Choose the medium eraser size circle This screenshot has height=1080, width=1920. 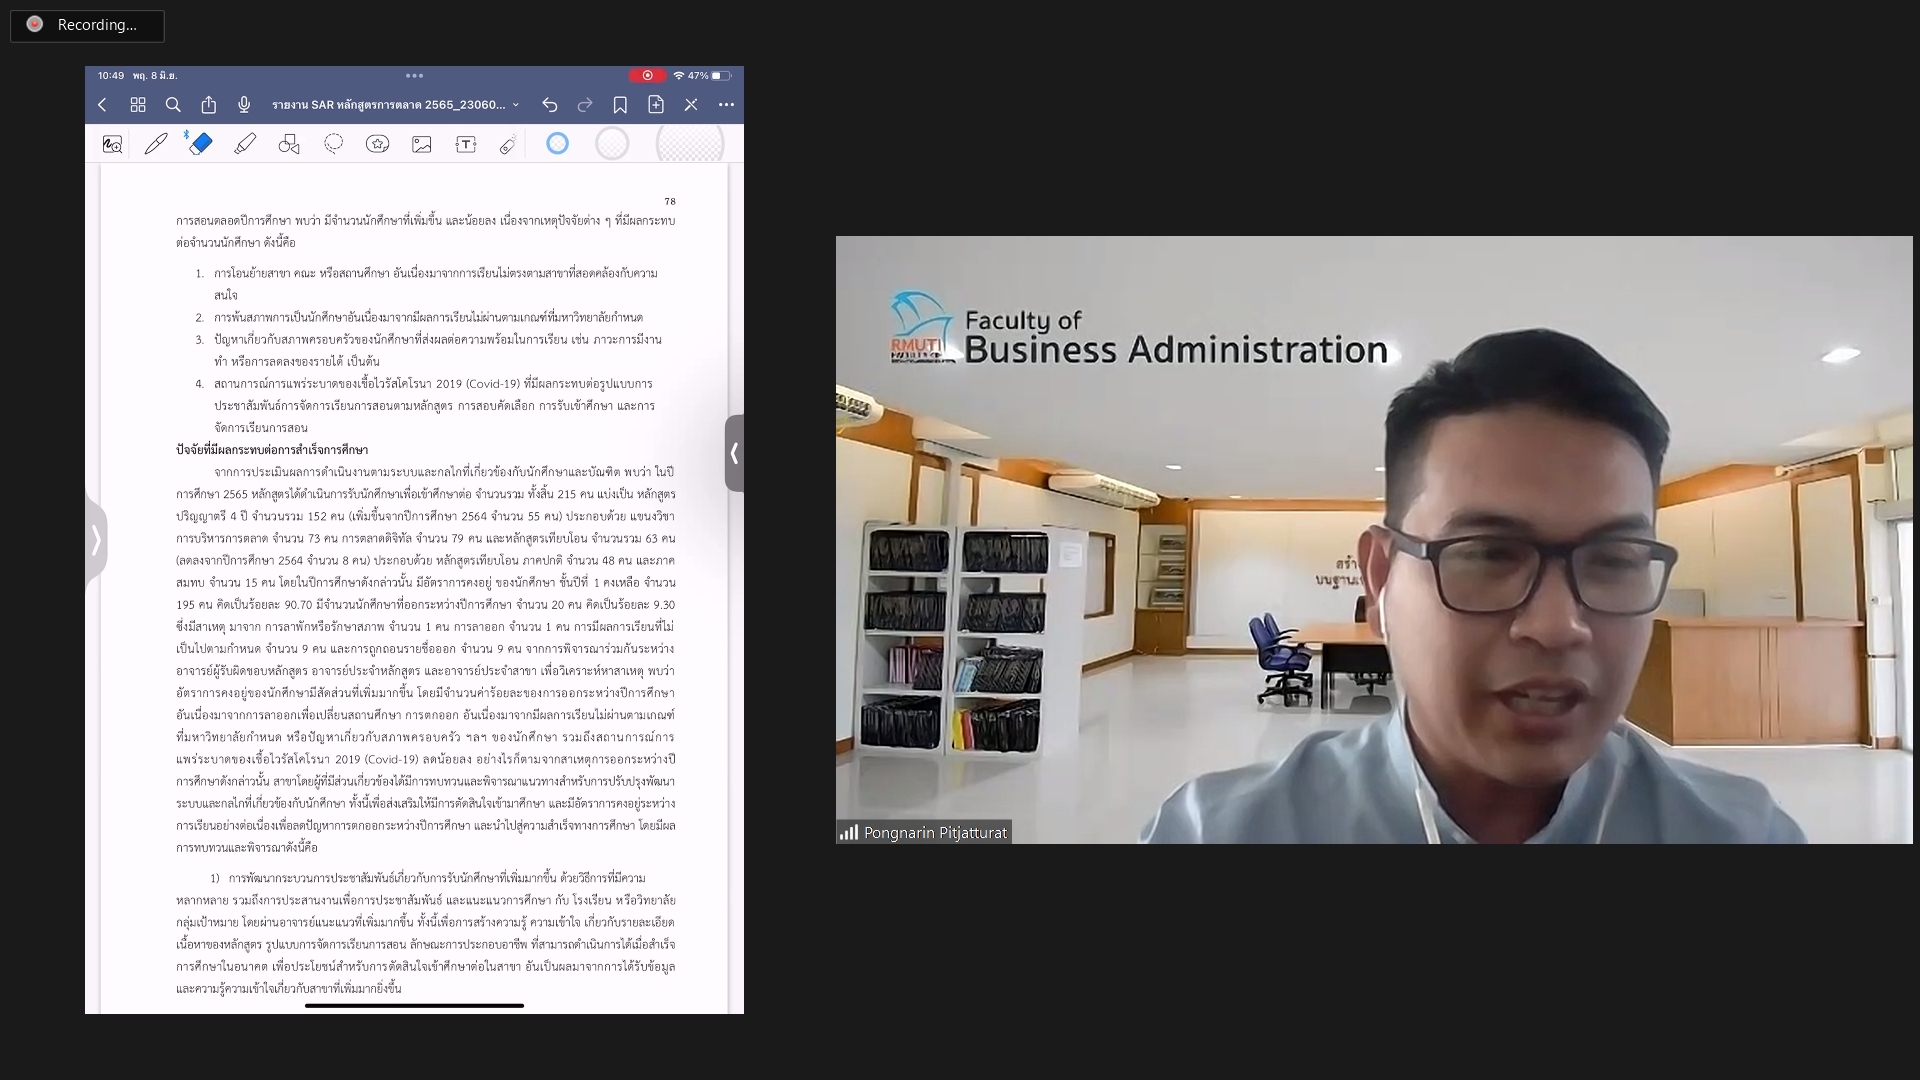pos(612,143)
